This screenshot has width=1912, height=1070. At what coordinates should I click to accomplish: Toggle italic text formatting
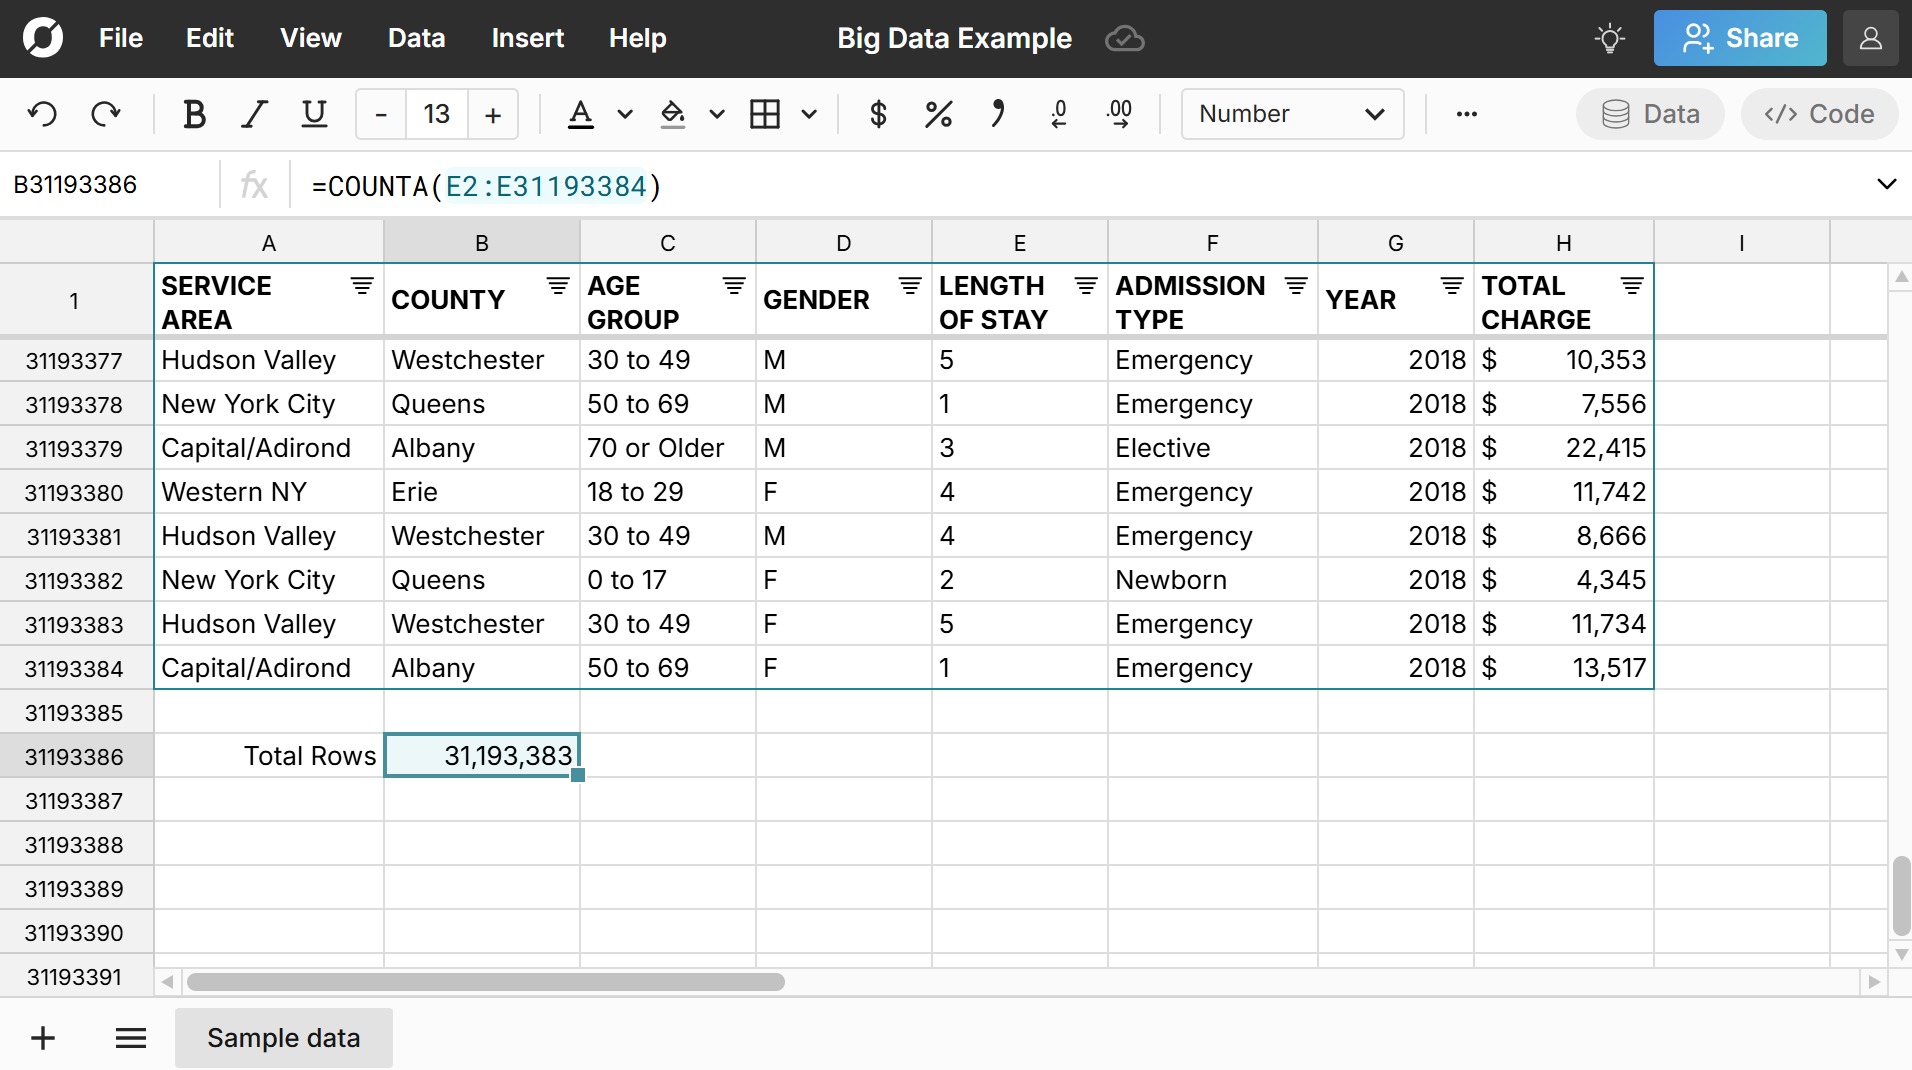[255, 114]
